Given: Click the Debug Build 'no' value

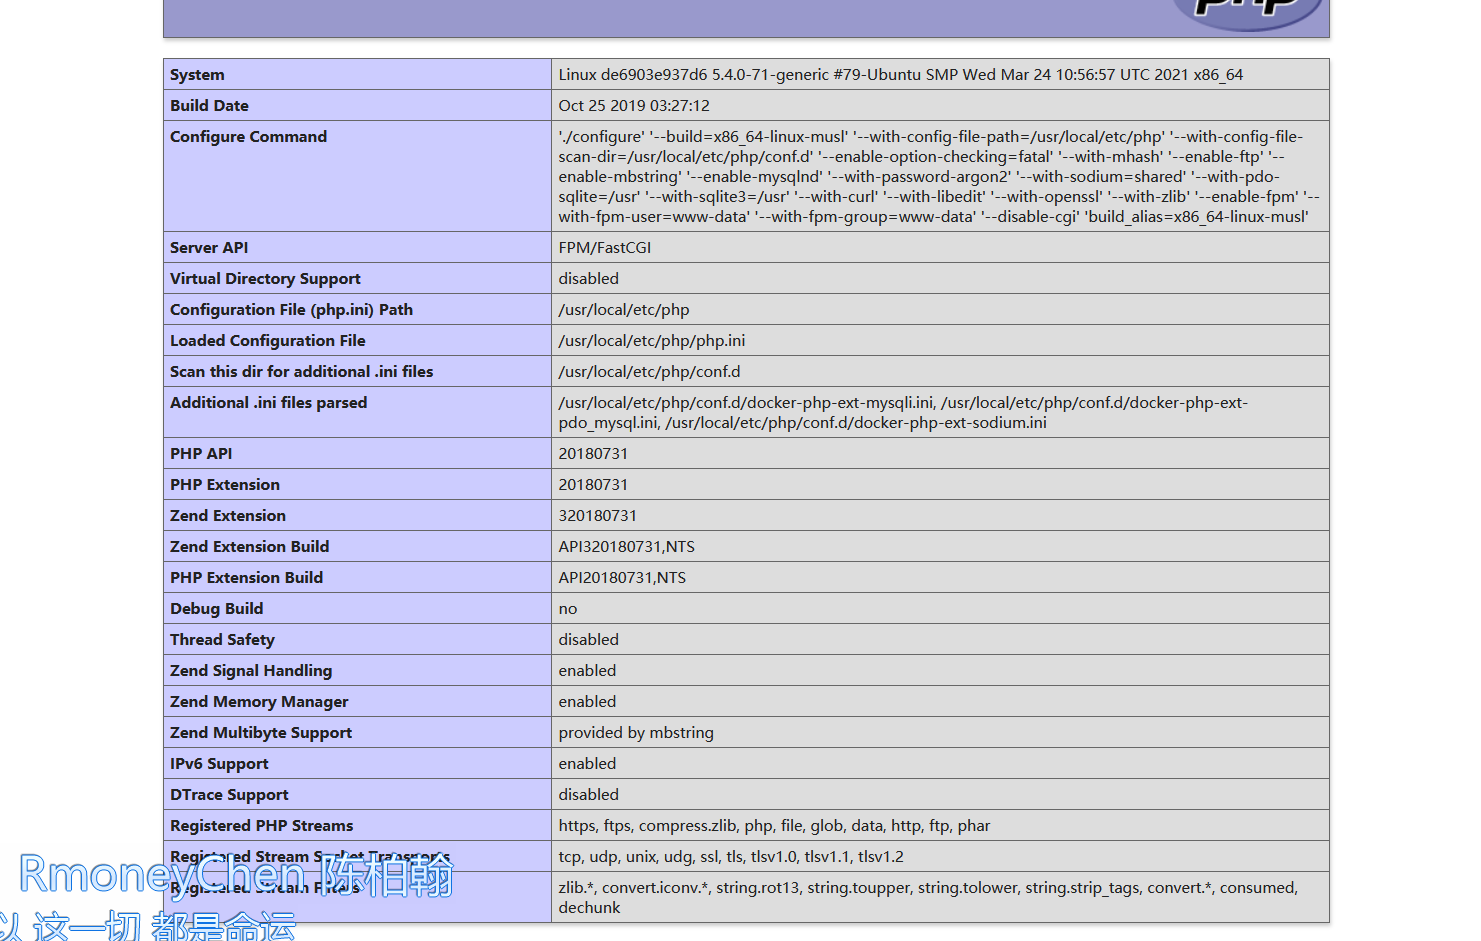Looking at the screenshot, I should (567, 609).
